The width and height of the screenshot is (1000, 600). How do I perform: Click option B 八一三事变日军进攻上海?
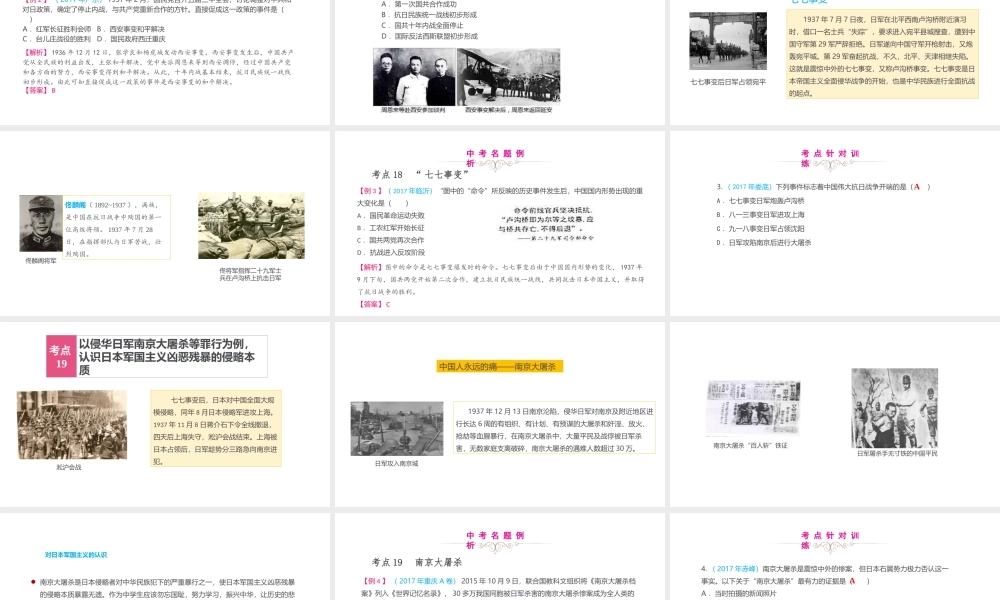coord(760,215)
